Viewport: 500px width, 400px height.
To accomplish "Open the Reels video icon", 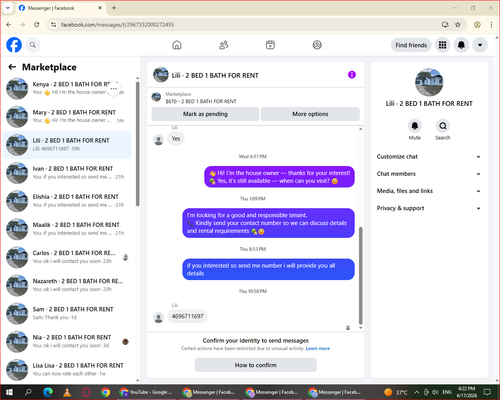I will pyautogui.click(x=270, y=45).
